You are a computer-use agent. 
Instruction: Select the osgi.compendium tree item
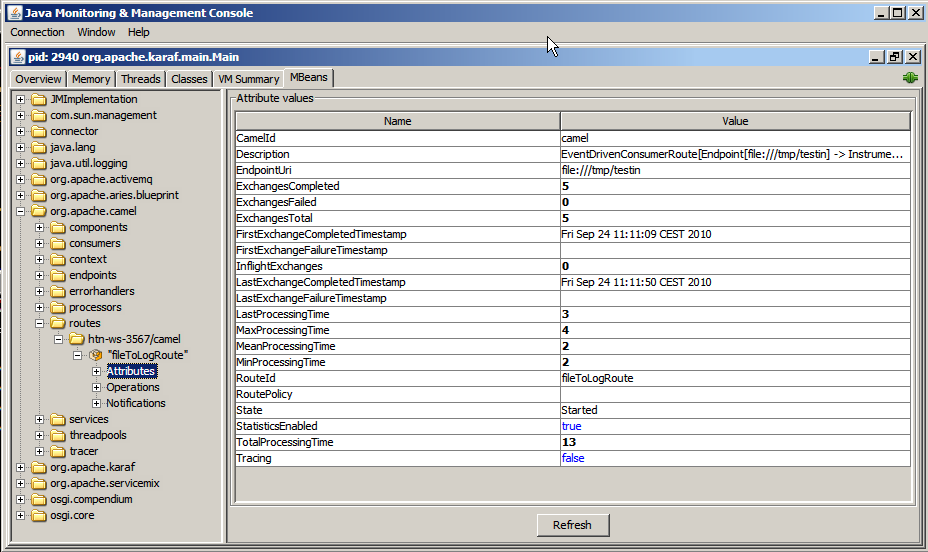[x=91, y=499]
